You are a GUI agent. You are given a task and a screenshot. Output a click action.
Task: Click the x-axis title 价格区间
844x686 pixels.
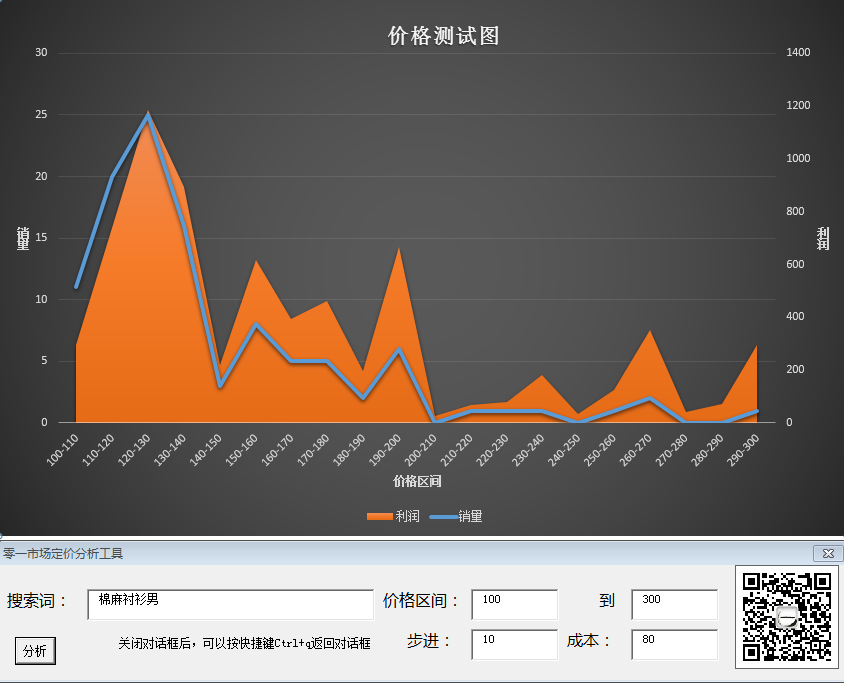point(417,481)
